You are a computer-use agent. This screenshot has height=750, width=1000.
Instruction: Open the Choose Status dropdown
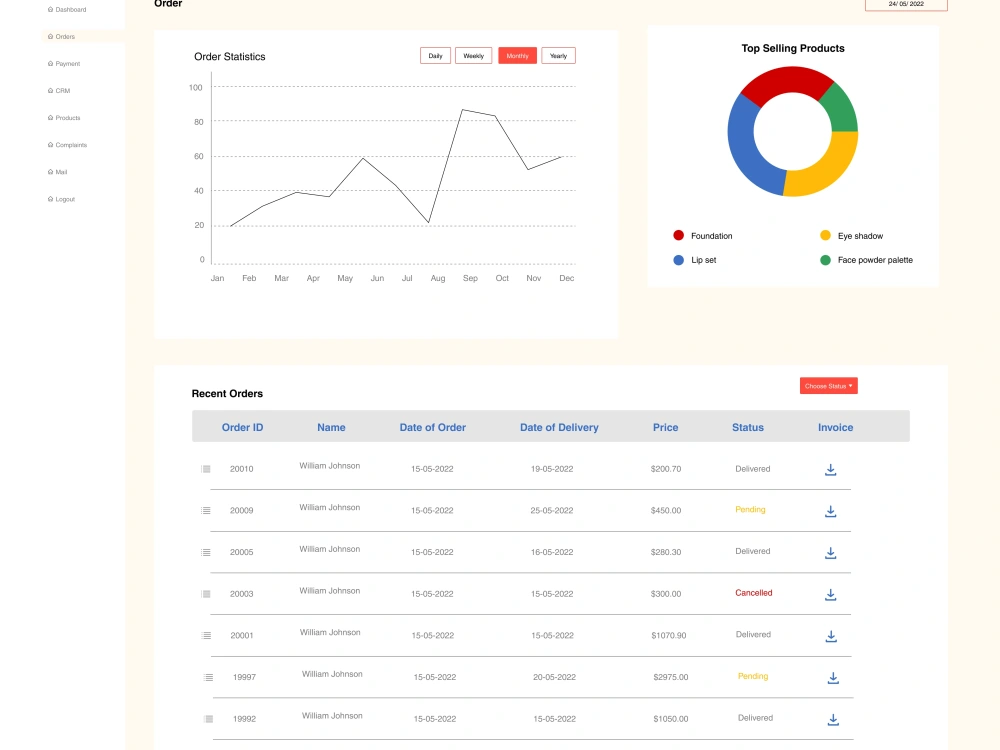pos(828,386)
